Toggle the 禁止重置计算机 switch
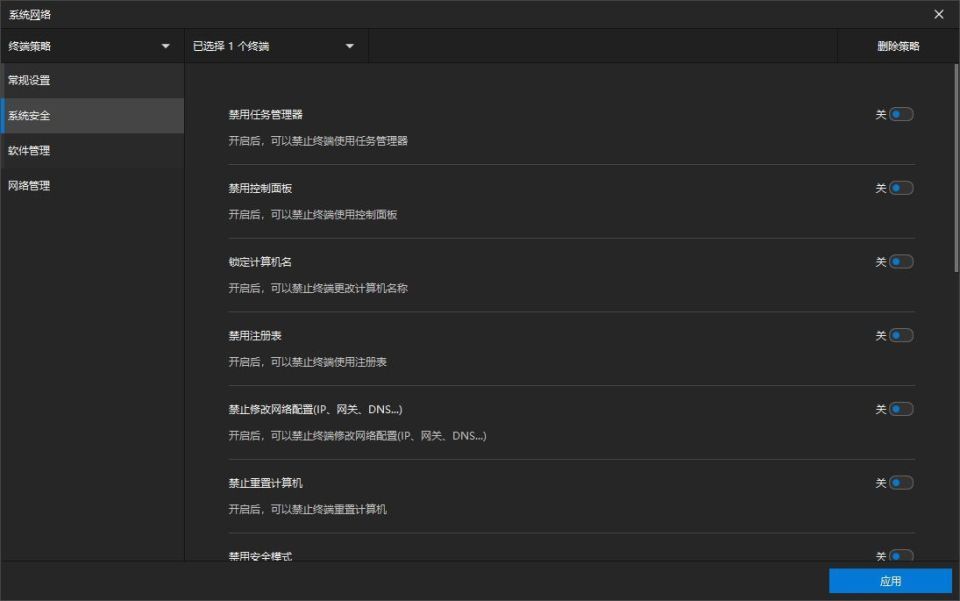The height and width of the screenshot is (601, 960). (901, 483)
